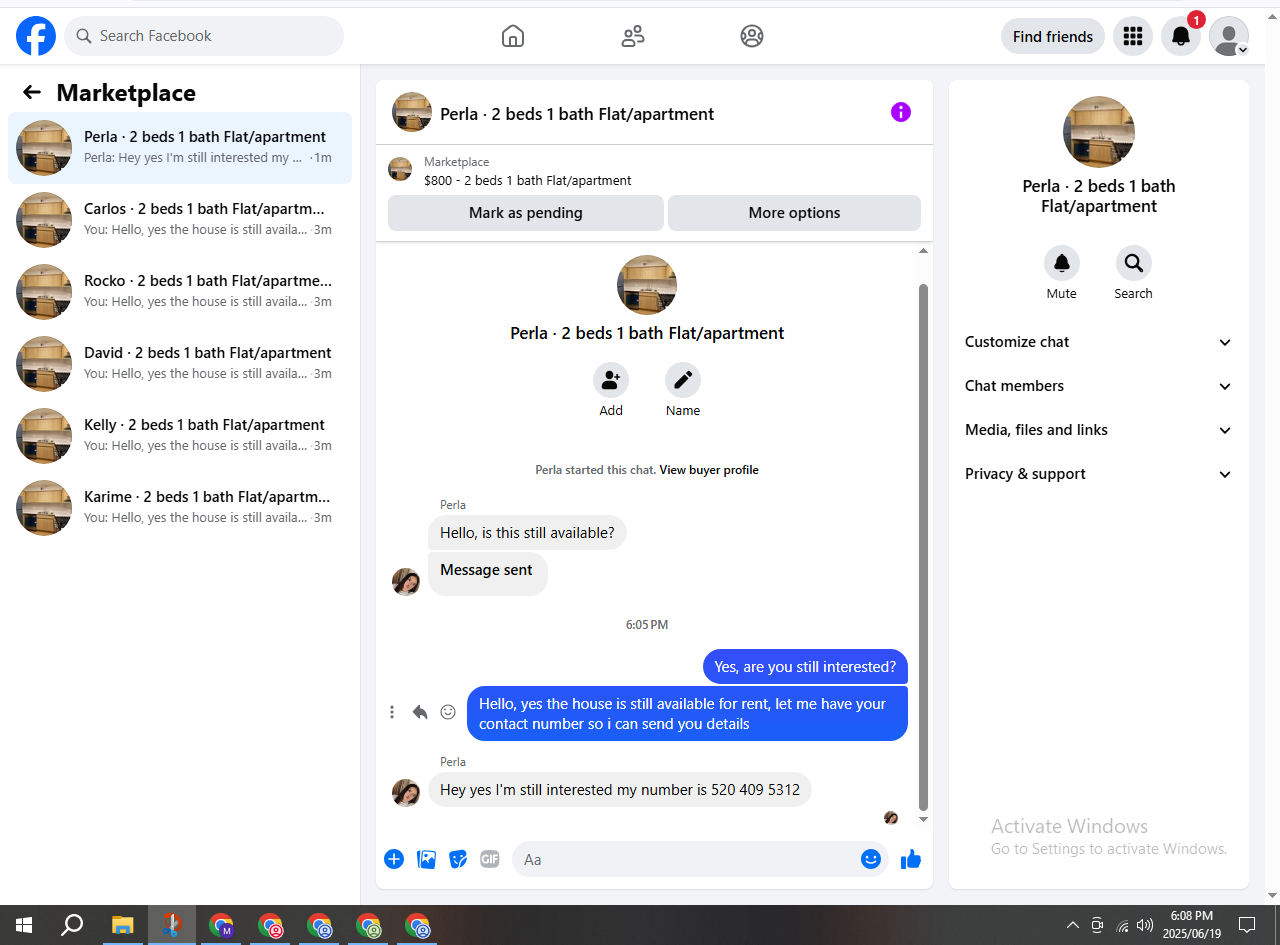The width and height of the screenshot is (1280, 945).
Task: Open the volume control in system tray
Action: (x=1145, y=925)
